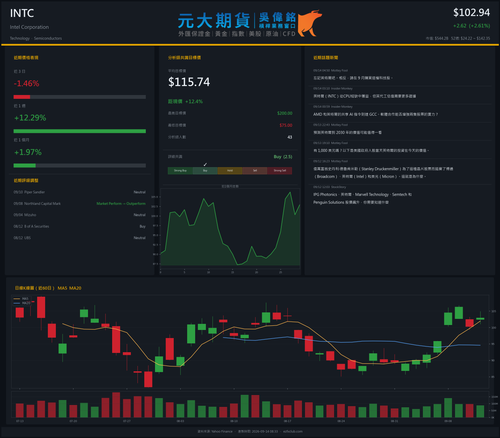Click the 09/10 Piper Sandler rating row
This screenshot has height=438, width=500.
(80, 192)
